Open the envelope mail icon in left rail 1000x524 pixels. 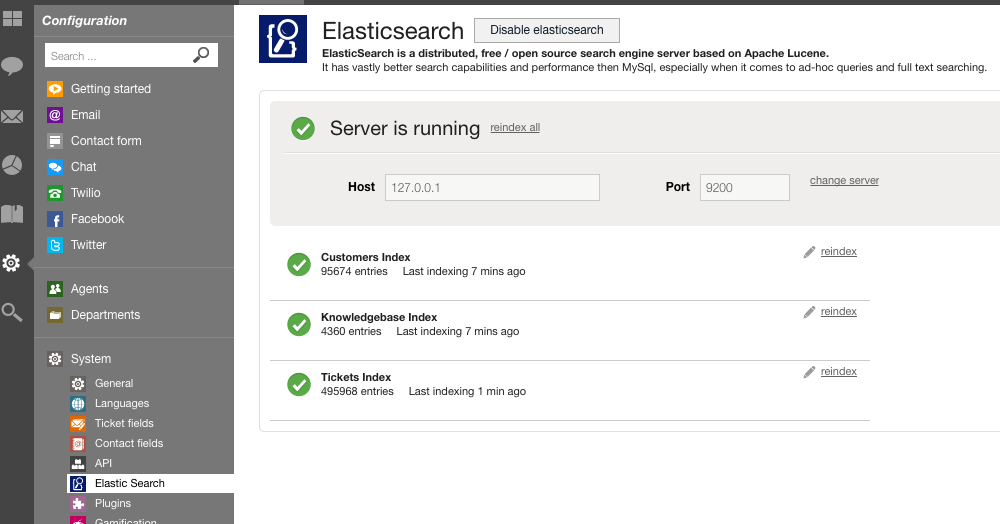coord(12,117)
